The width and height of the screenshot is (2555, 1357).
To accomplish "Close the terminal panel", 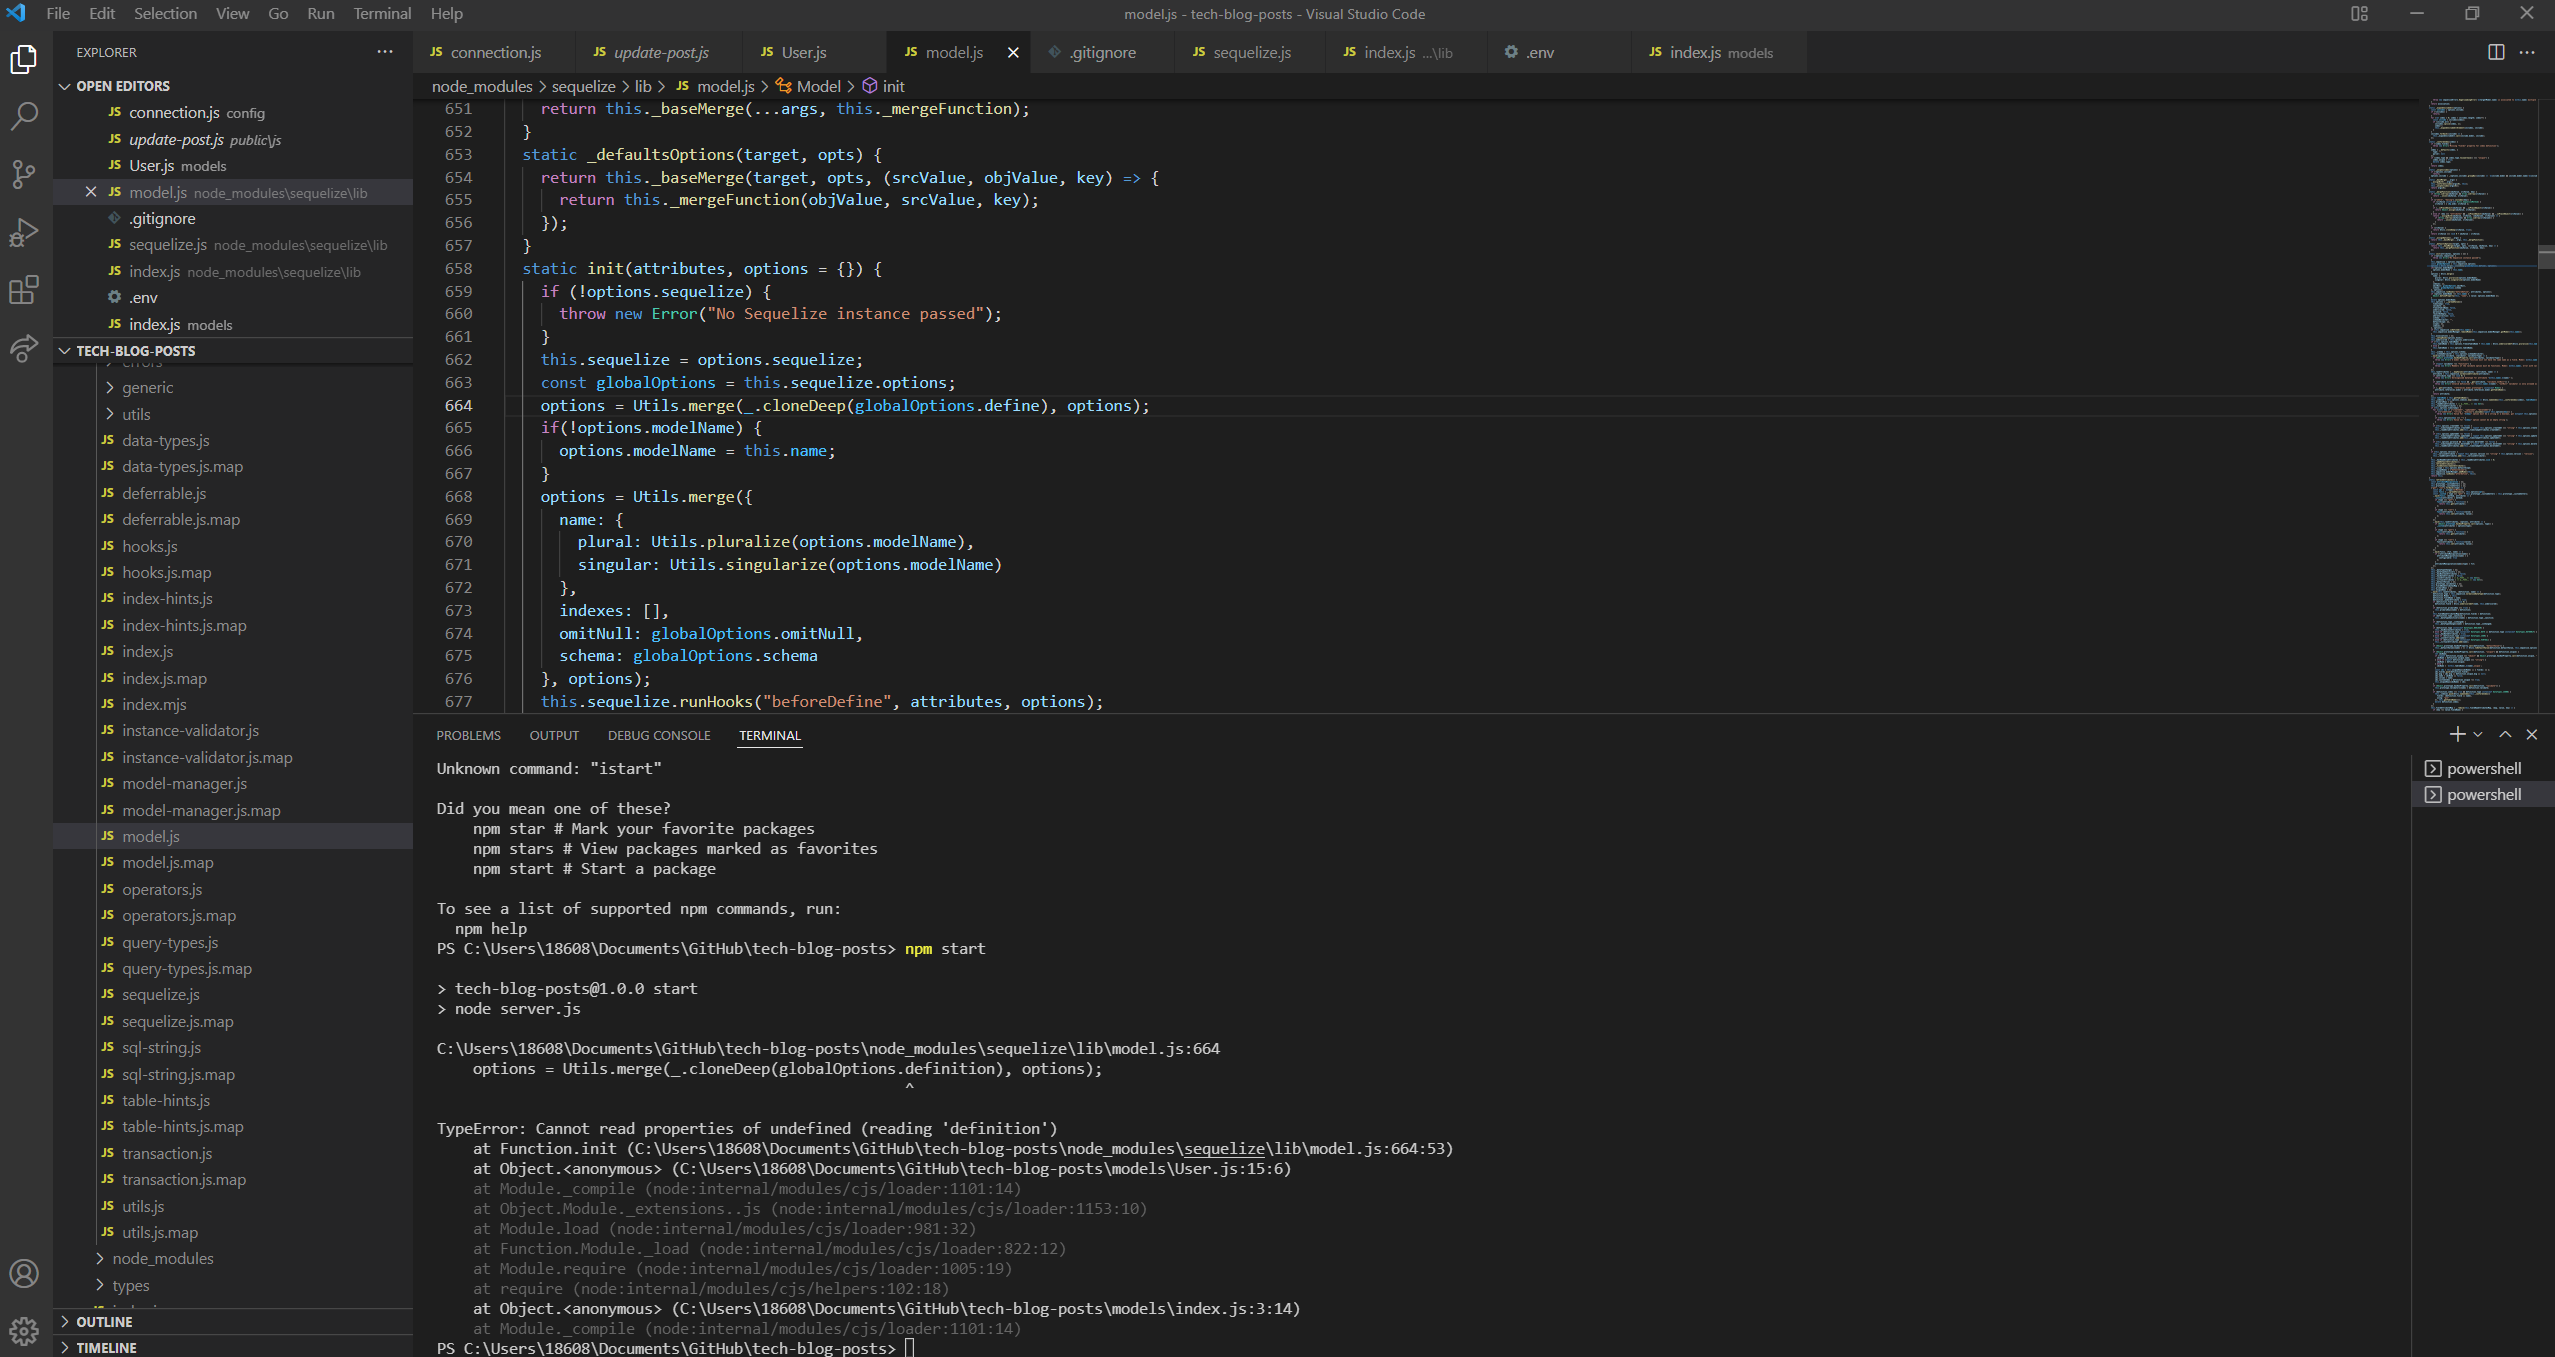I will (x=2532, y=734).
